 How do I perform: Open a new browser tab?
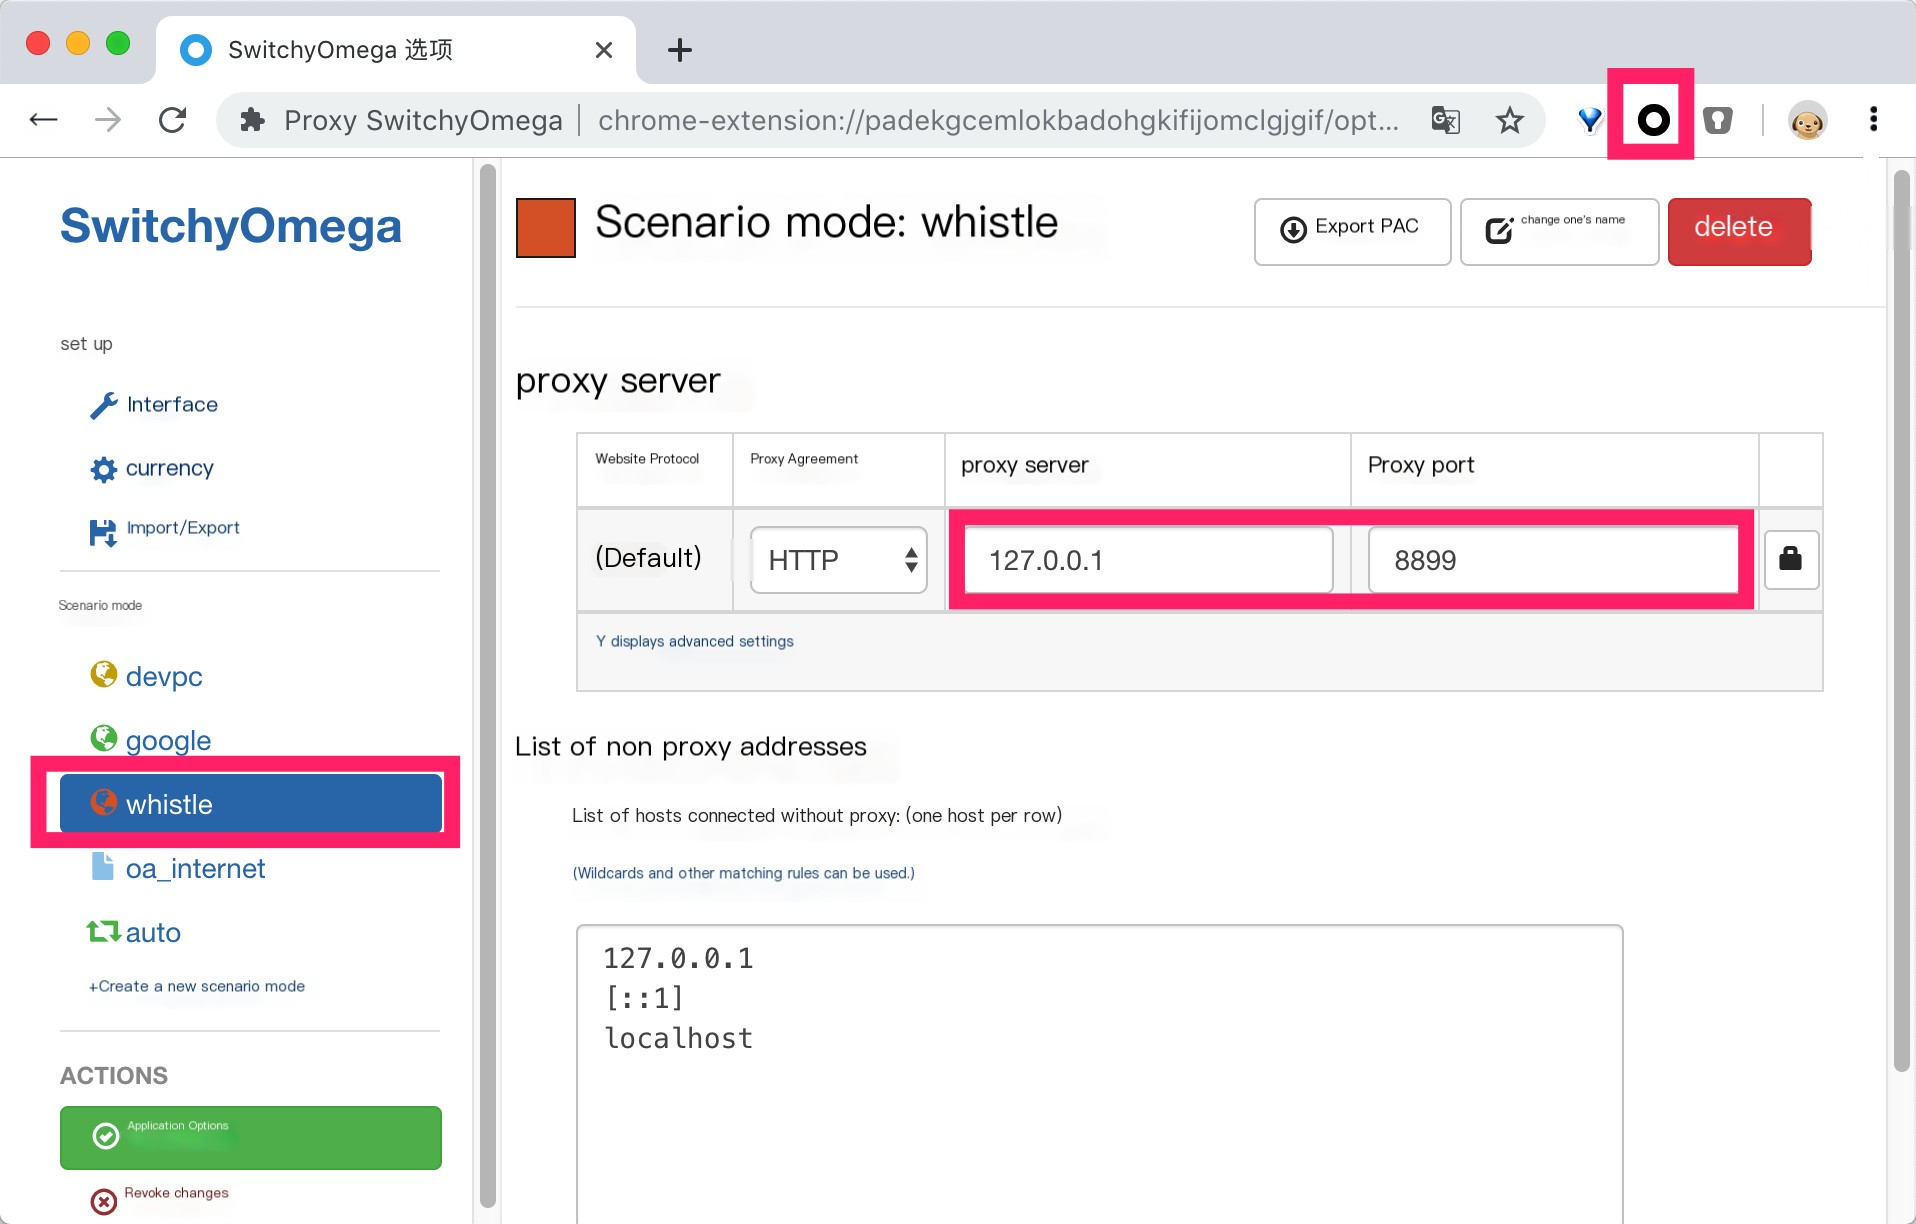679,49
